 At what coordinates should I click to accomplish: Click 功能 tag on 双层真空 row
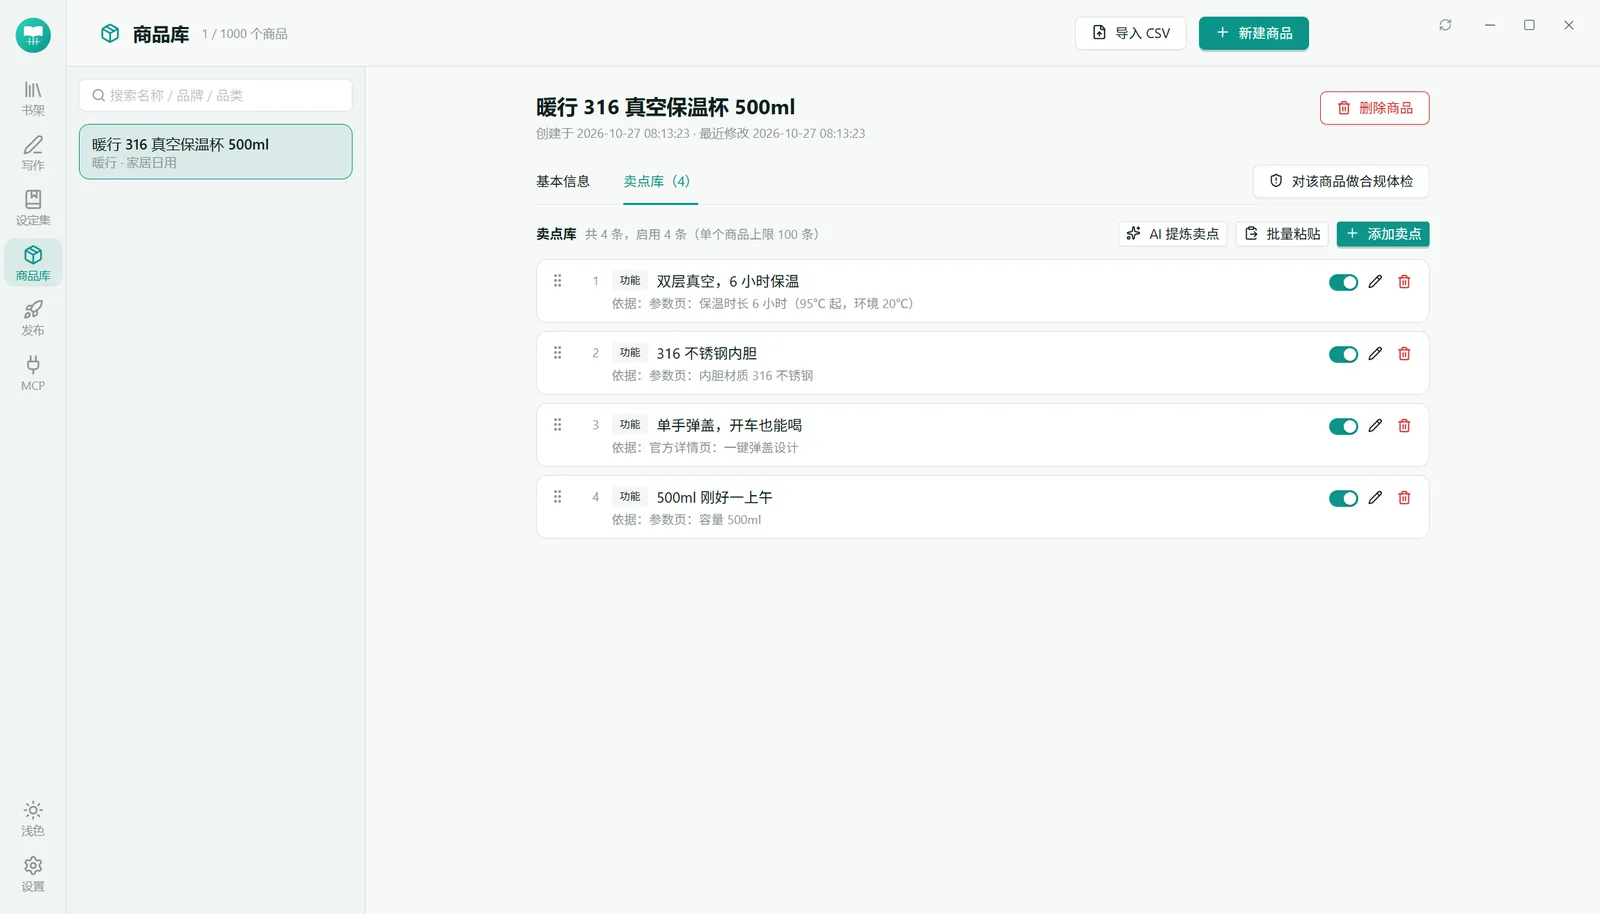click(630, 281)
